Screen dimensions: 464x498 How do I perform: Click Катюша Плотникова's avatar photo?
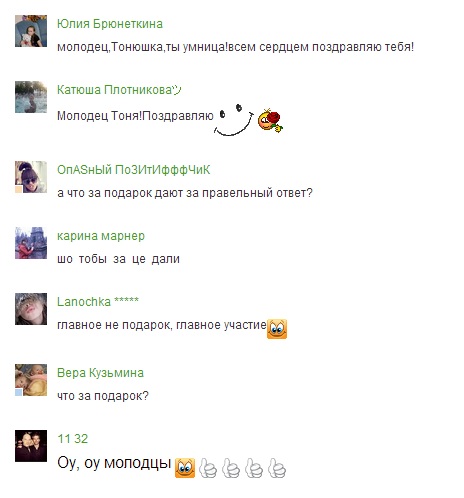tap(31, 97)
